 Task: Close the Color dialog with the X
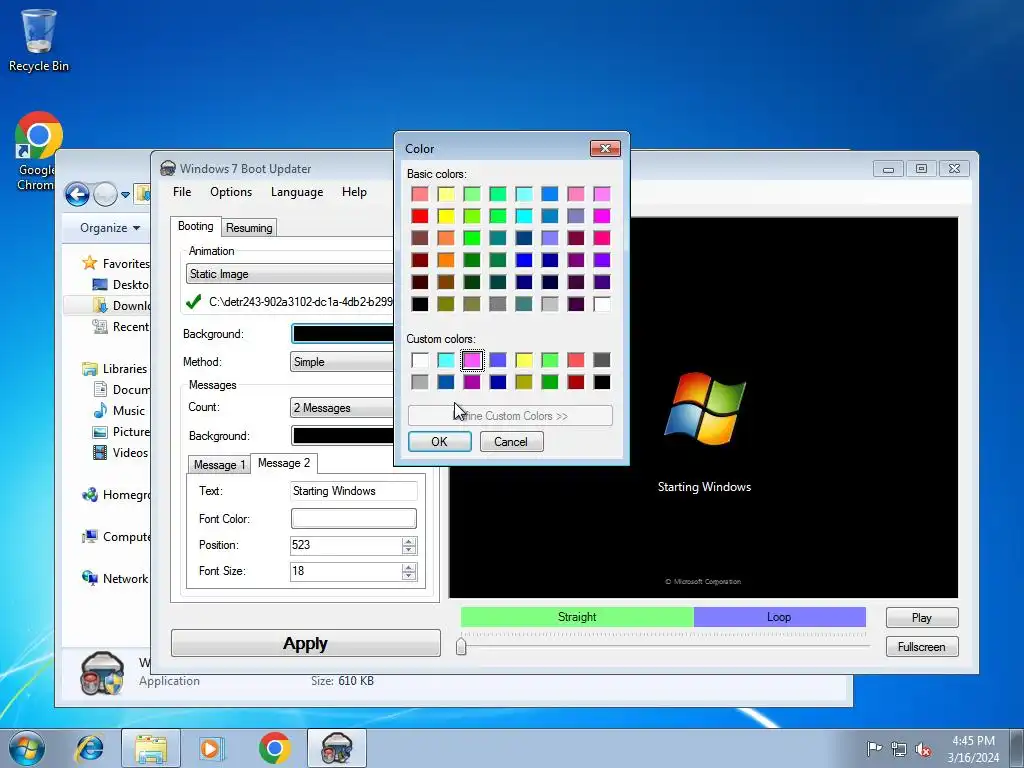click(x=605, y=149)
